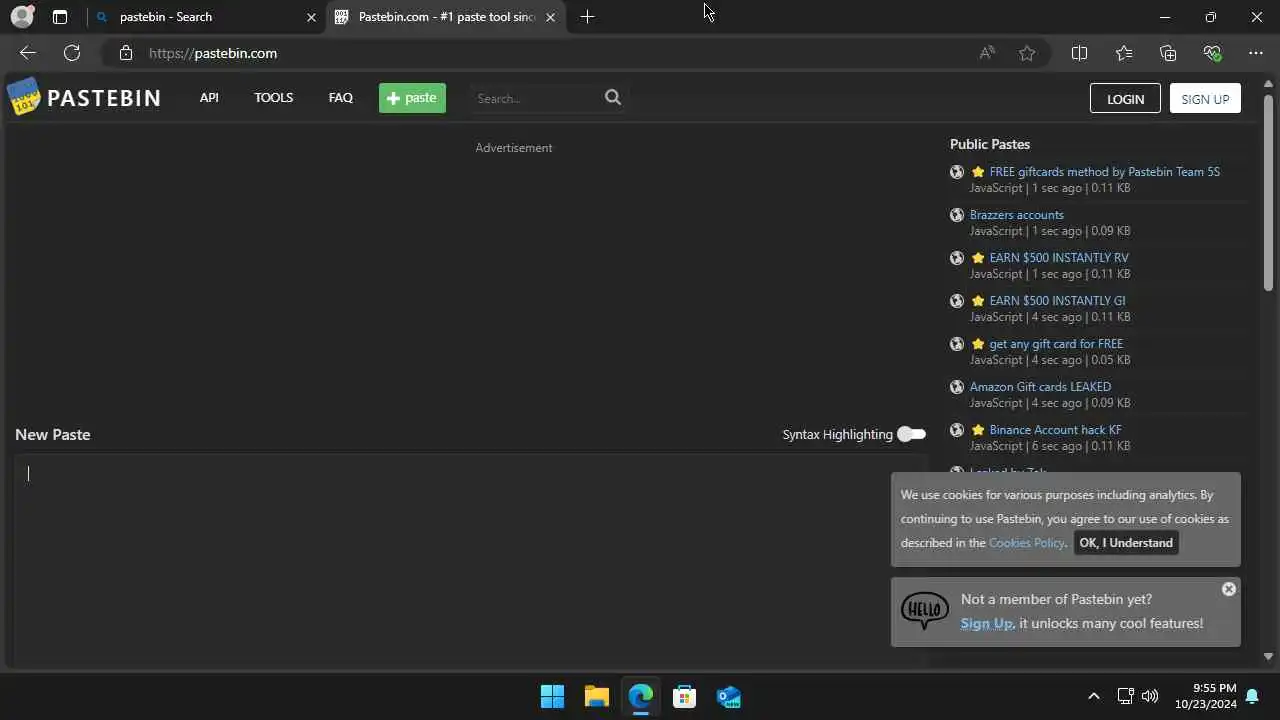Go back with the browser back arrow
Screen dimensions: 1280x720
(x=28, y=53)
